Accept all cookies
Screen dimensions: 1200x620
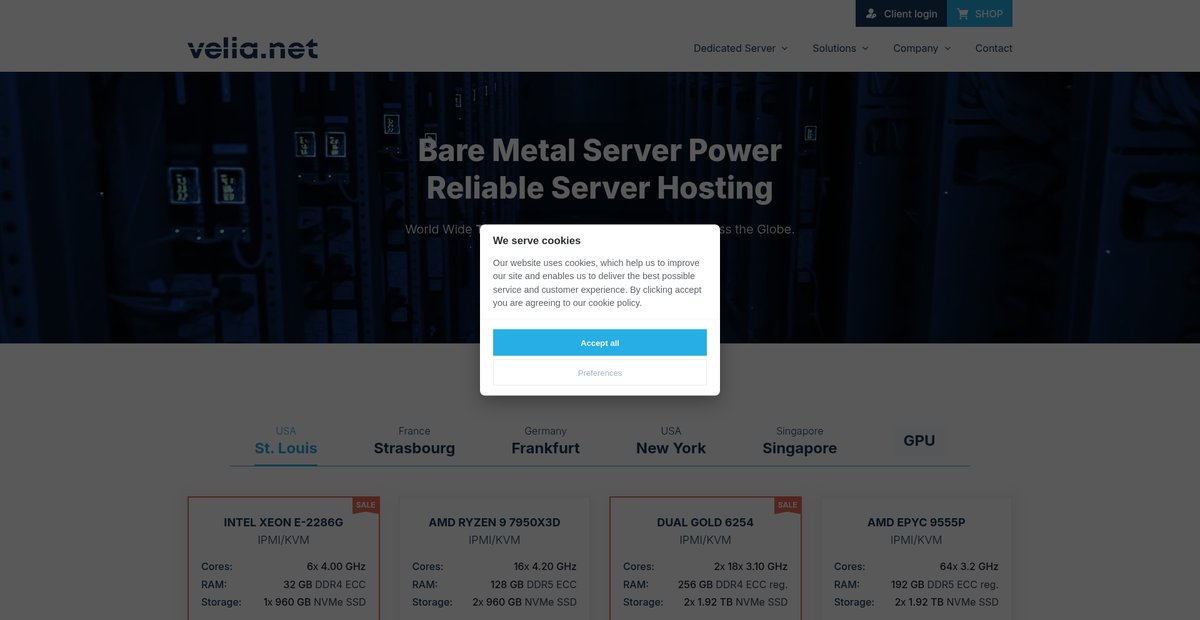(600, 343)
